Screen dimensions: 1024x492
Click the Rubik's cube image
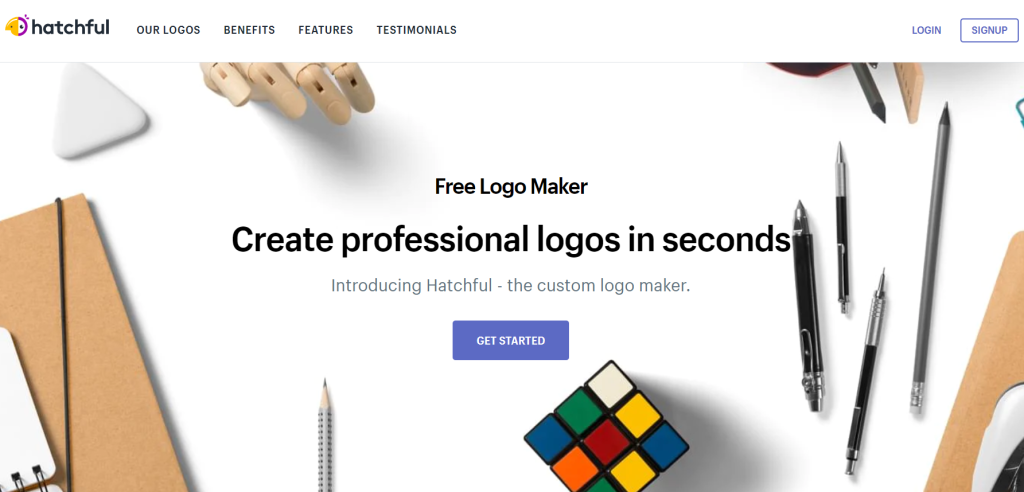click(x=606, y=430)
